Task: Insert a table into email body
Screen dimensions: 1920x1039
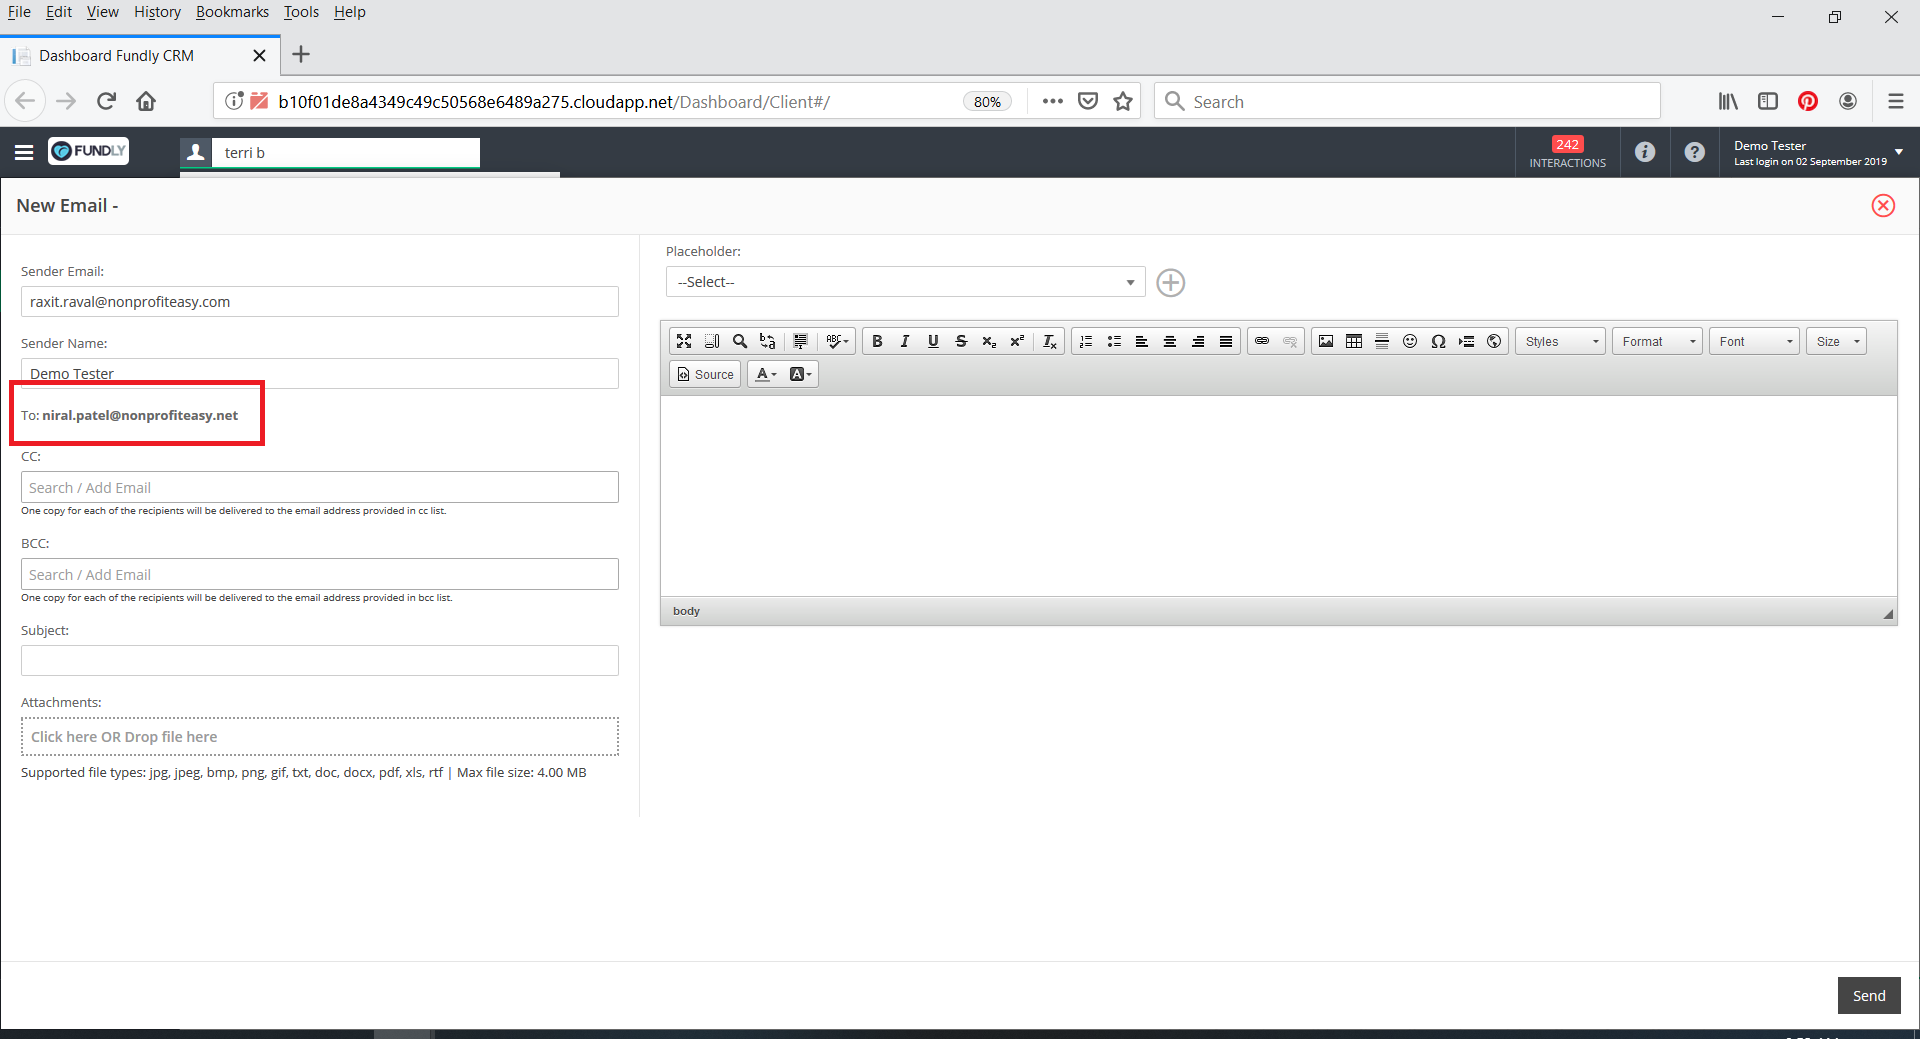Action: pyautogui.click(x=1354, y=341)
